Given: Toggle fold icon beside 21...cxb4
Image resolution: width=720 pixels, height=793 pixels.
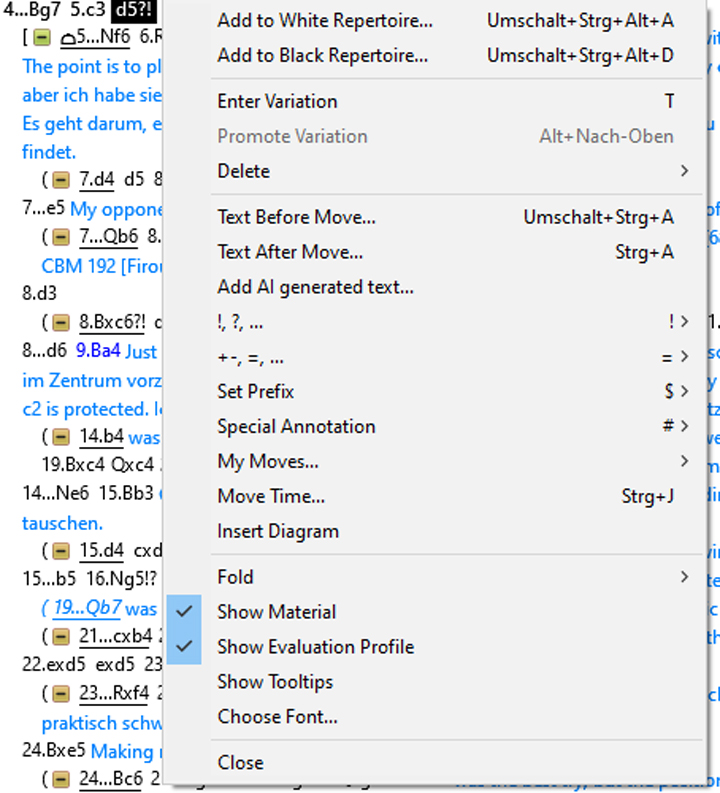Looking at the screenshot, I should pos(61,636).
